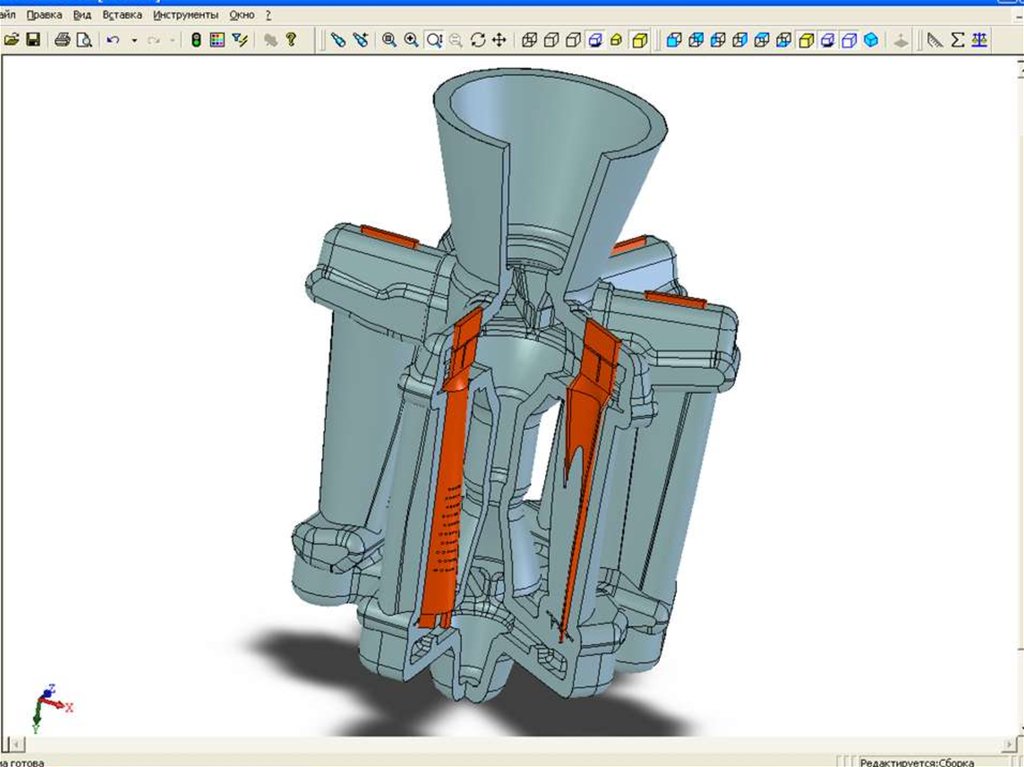
Task: Open Print Preview from the toolbar
Action: [x=84, y=40]
